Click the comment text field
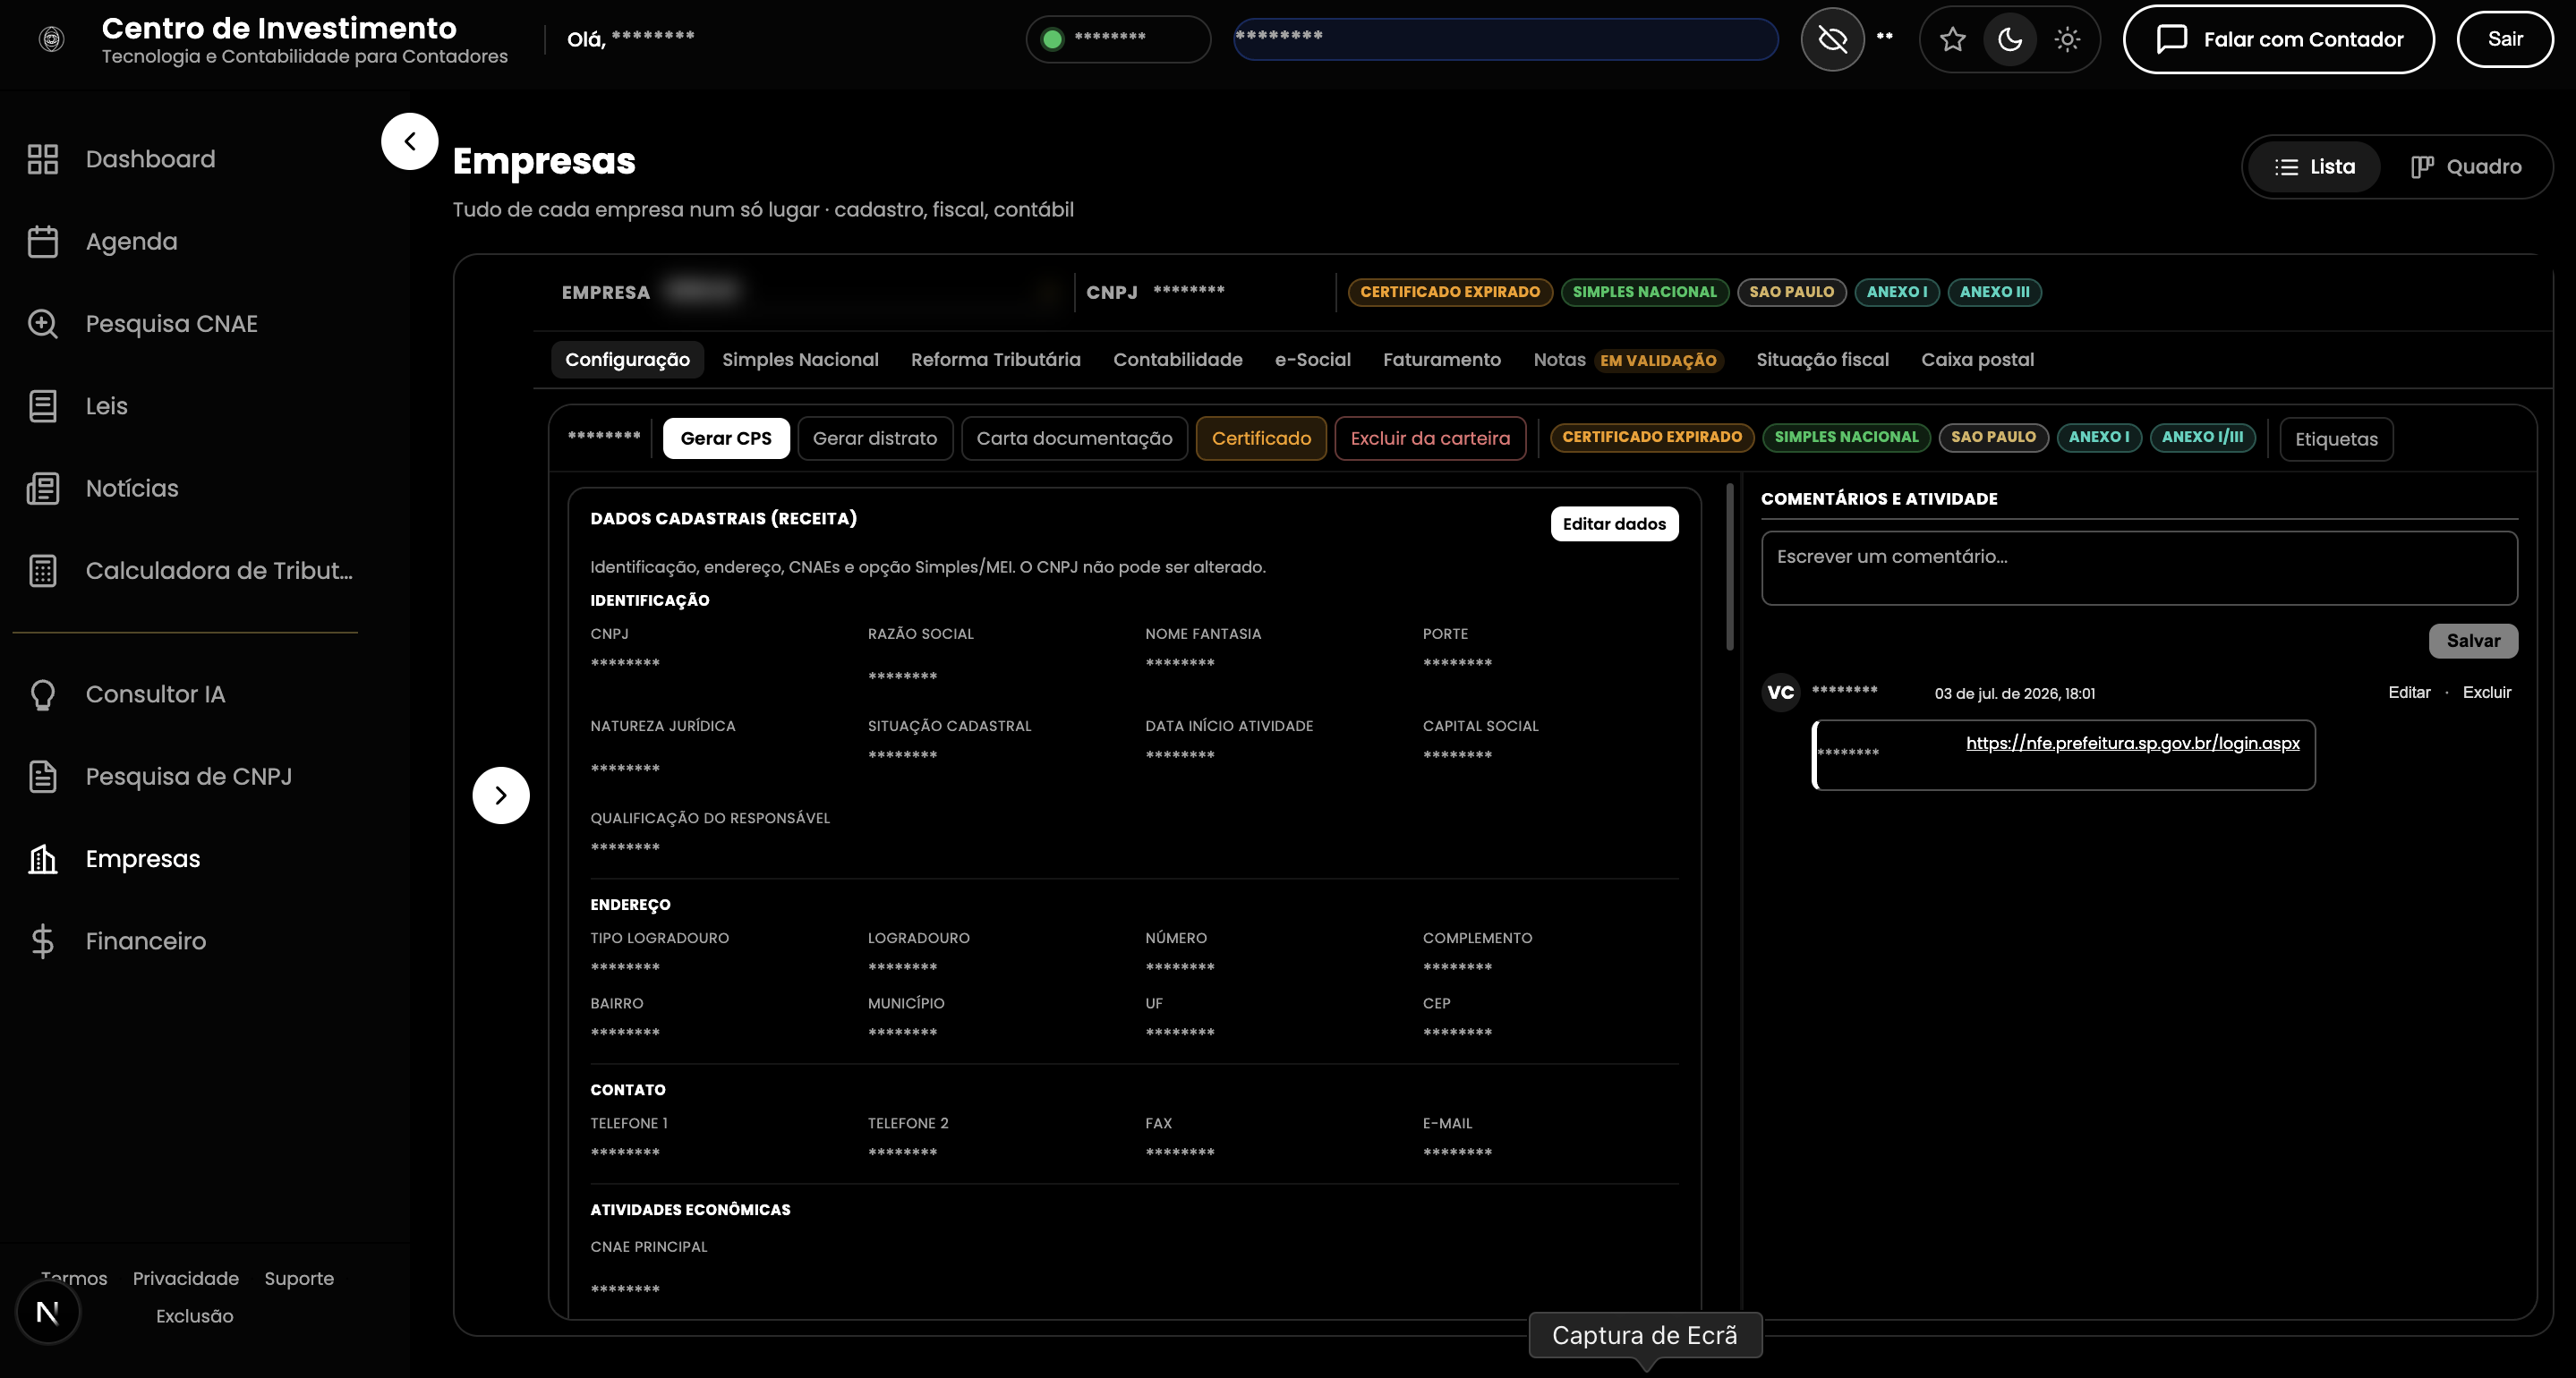This screenshot has height=1378, width=2576. (x=2139, y=568)
